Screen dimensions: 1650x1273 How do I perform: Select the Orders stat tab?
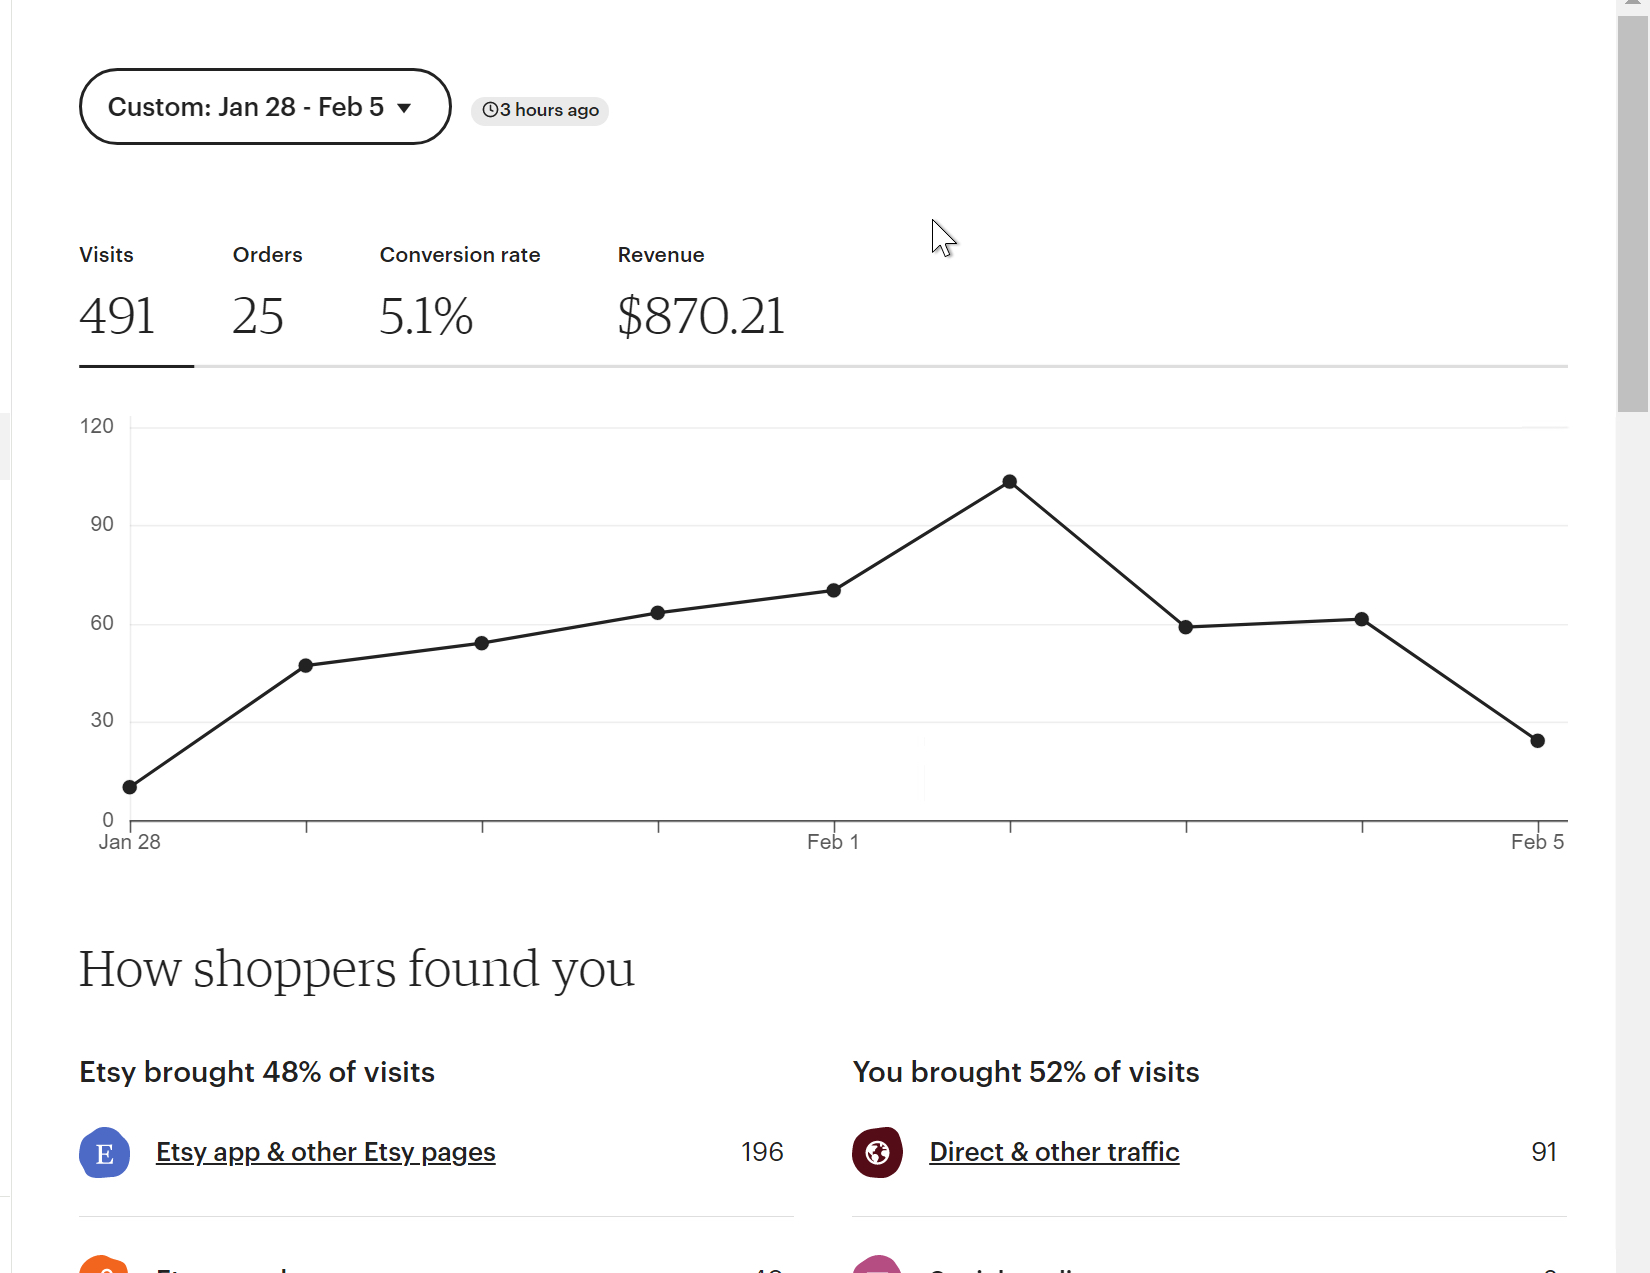coord(267,294)
